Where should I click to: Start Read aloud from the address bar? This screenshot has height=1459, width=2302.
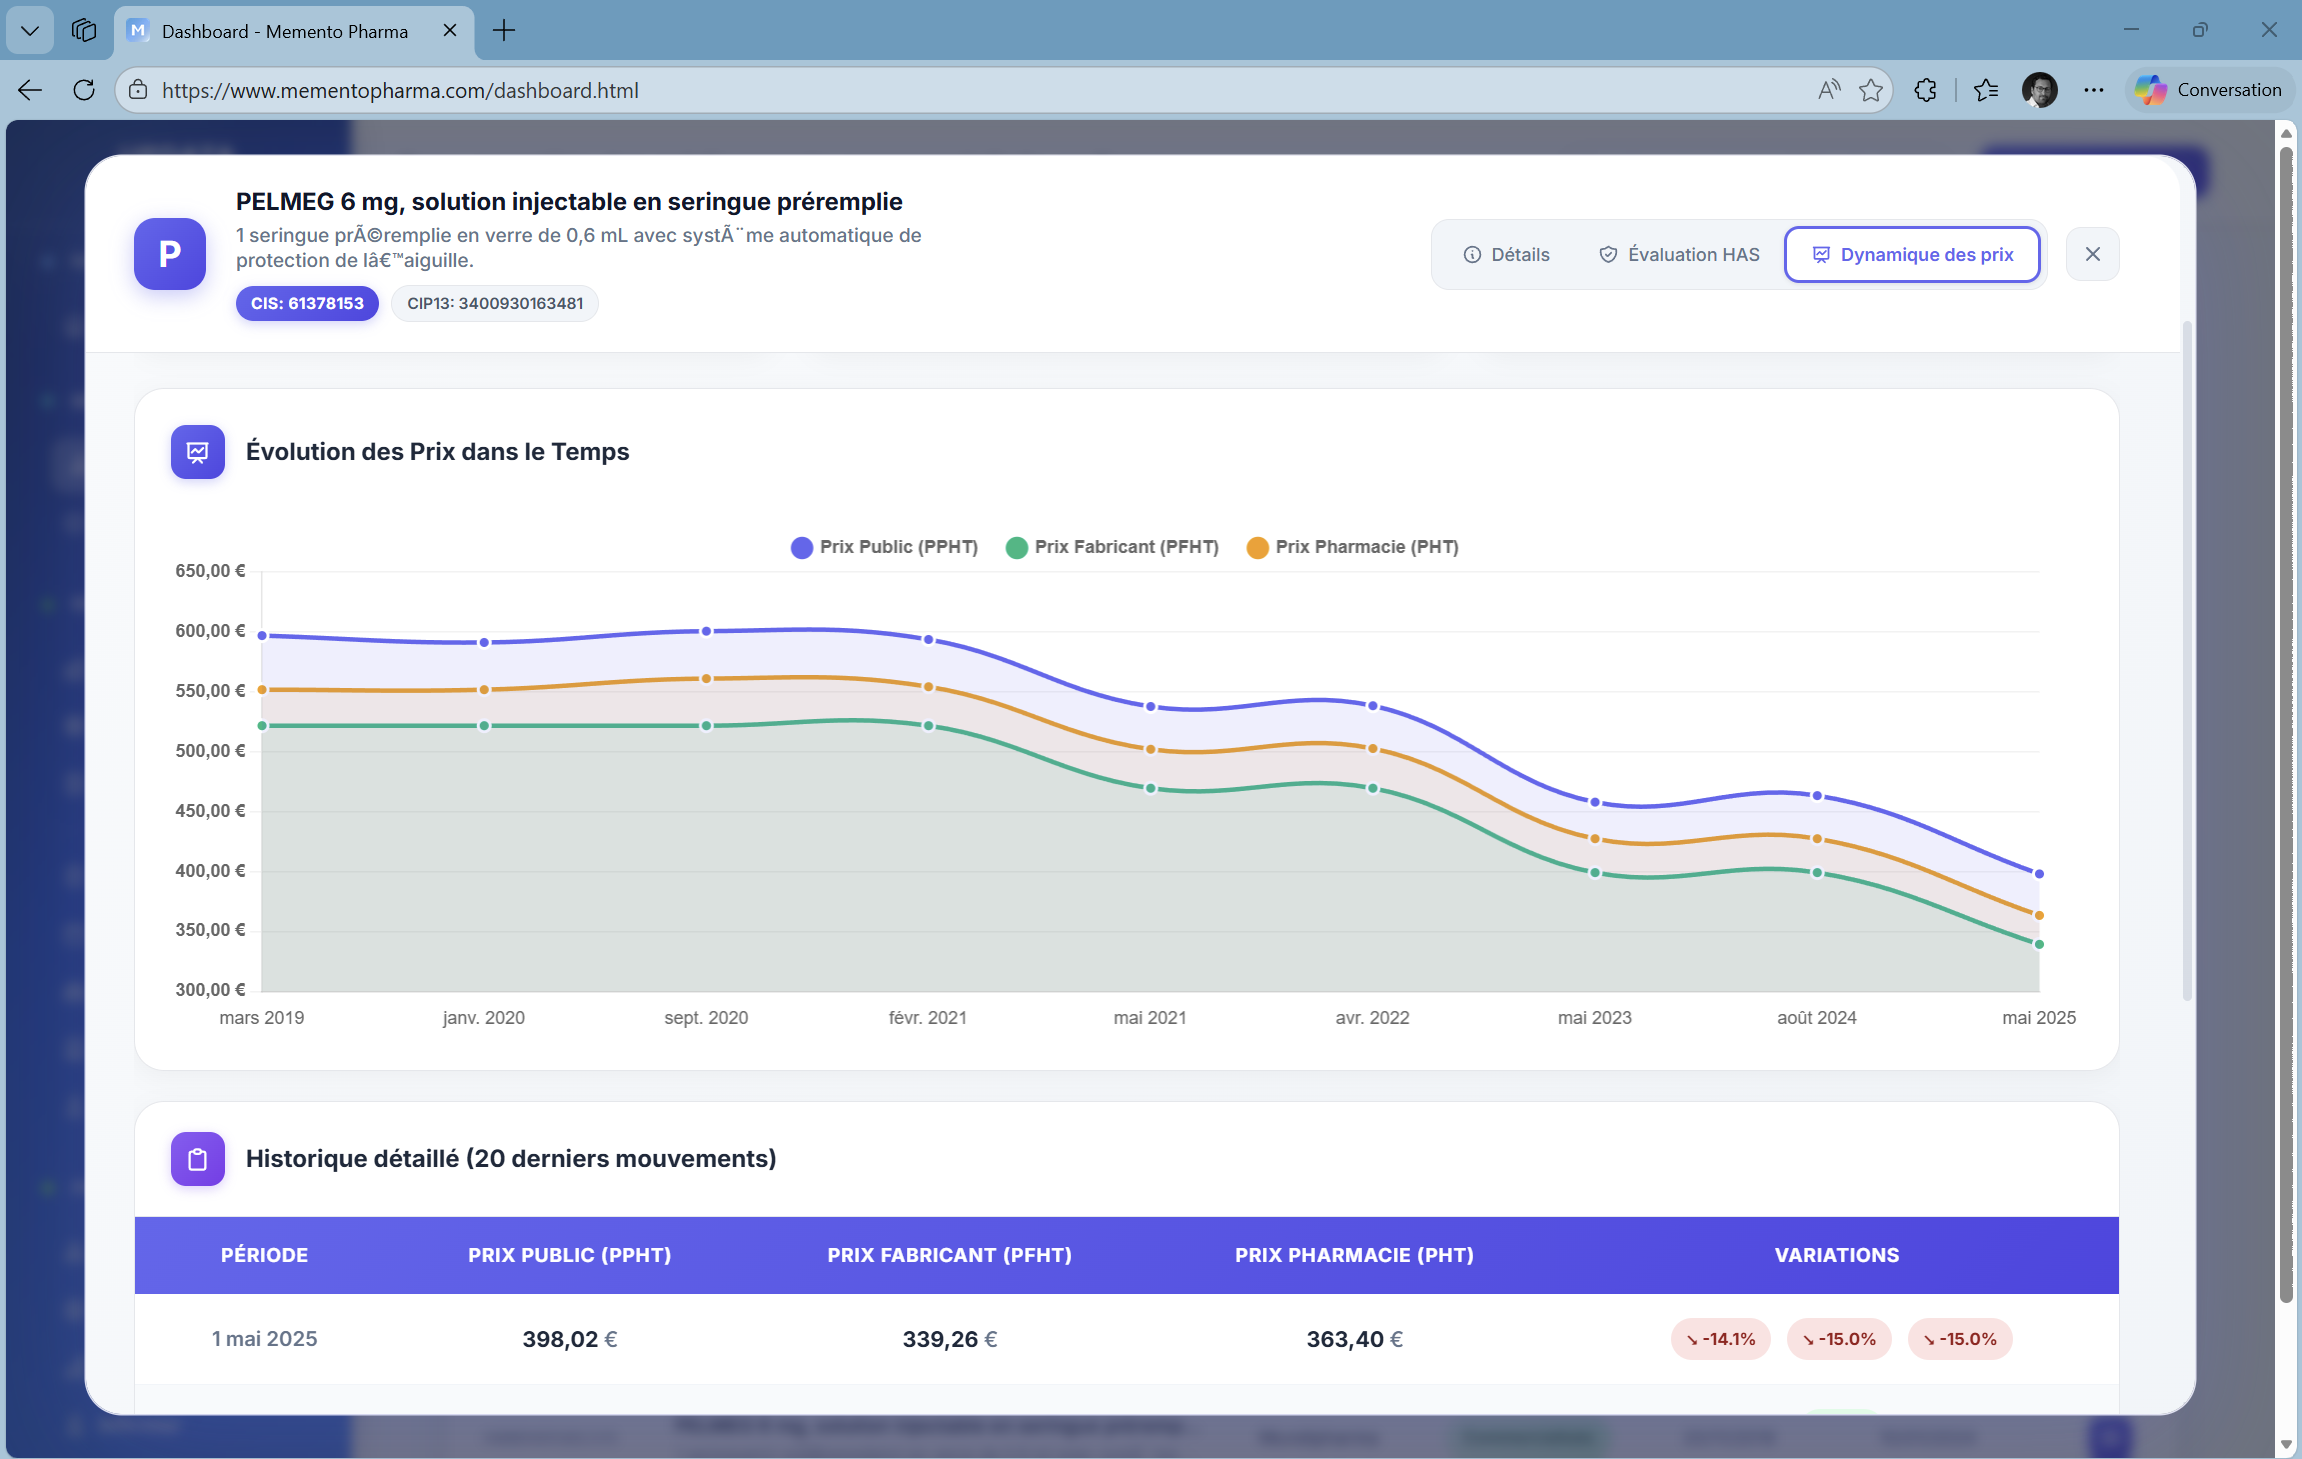(x=1827, y=90)
